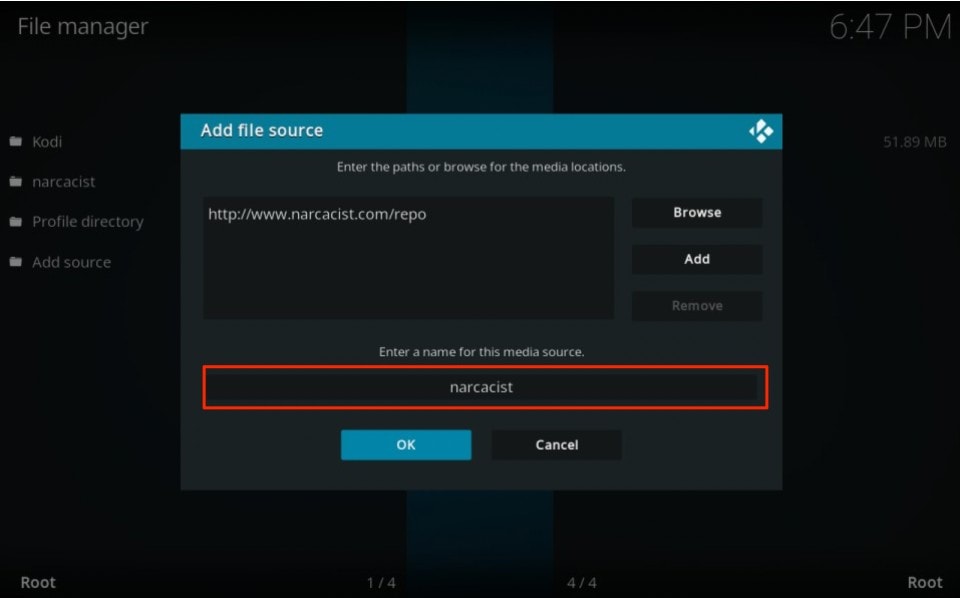Click the 1 / 4 item counter
Viewport: 960px width, 598px height.
[381, 583]
